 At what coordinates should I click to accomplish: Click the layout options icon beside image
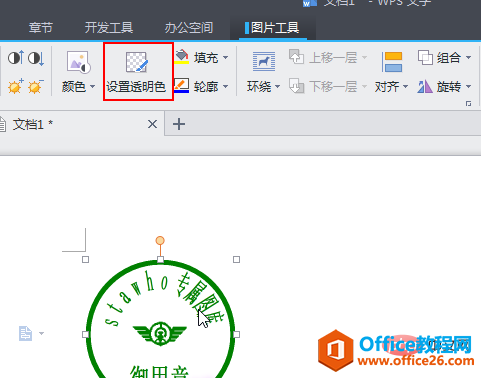click(25, 333)
